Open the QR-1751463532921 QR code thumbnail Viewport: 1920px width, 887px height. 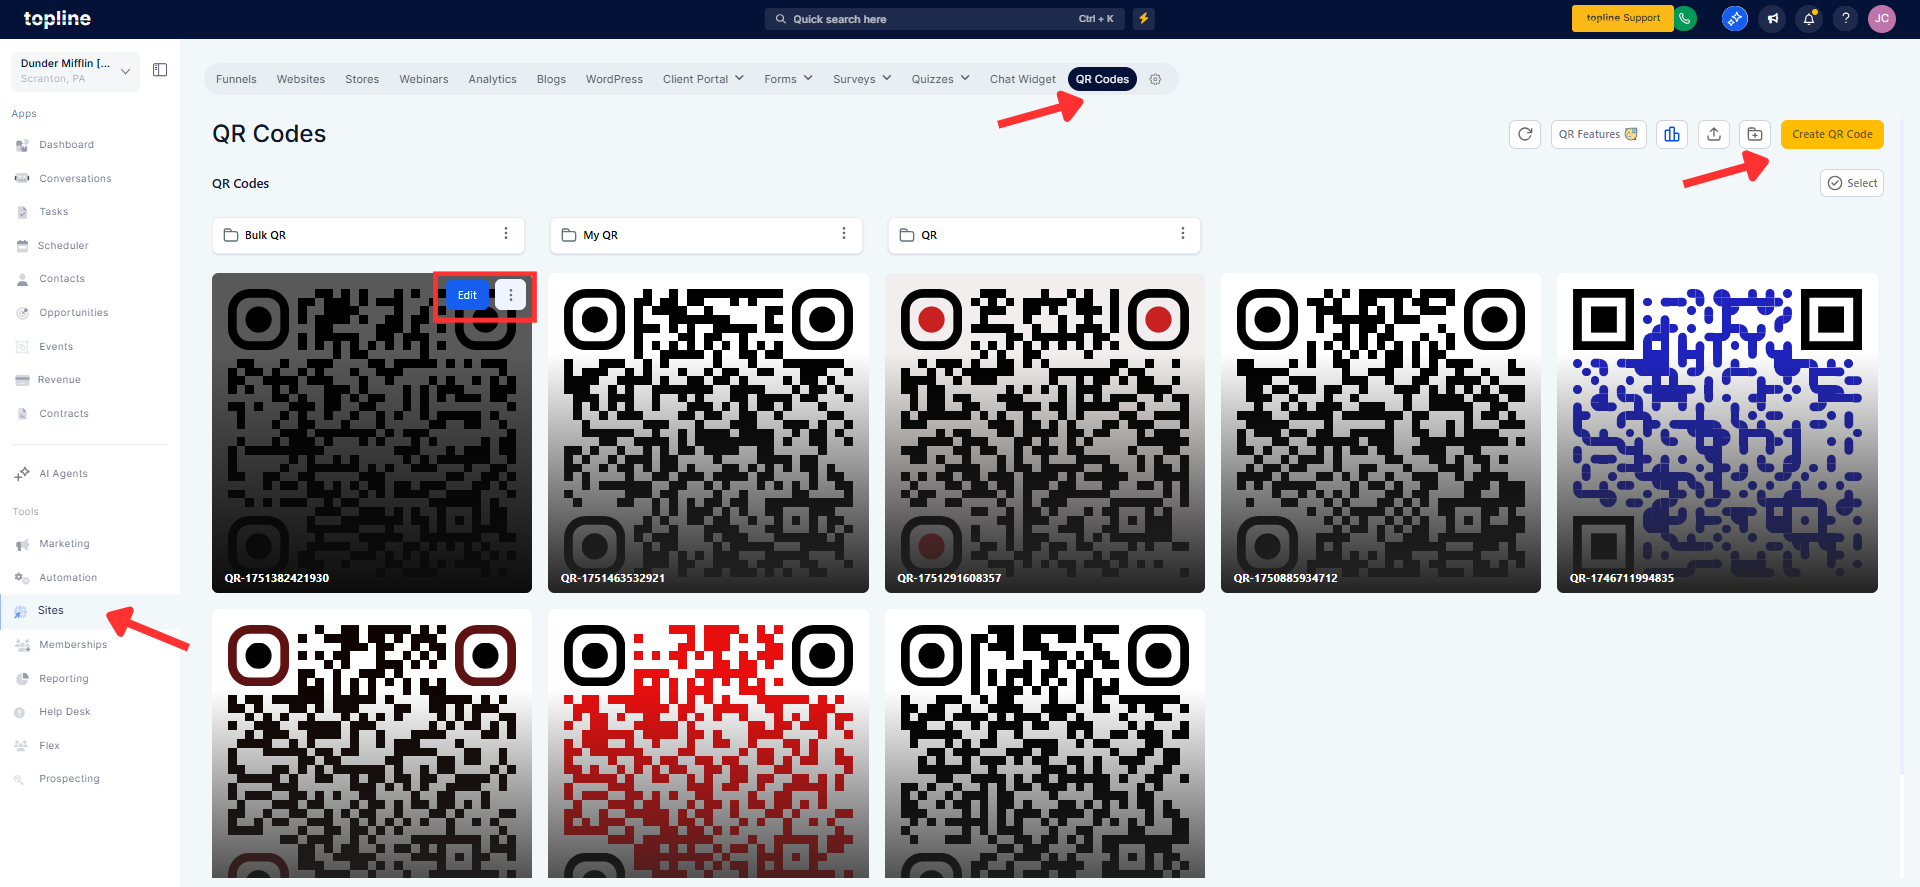tap(708, 433)
